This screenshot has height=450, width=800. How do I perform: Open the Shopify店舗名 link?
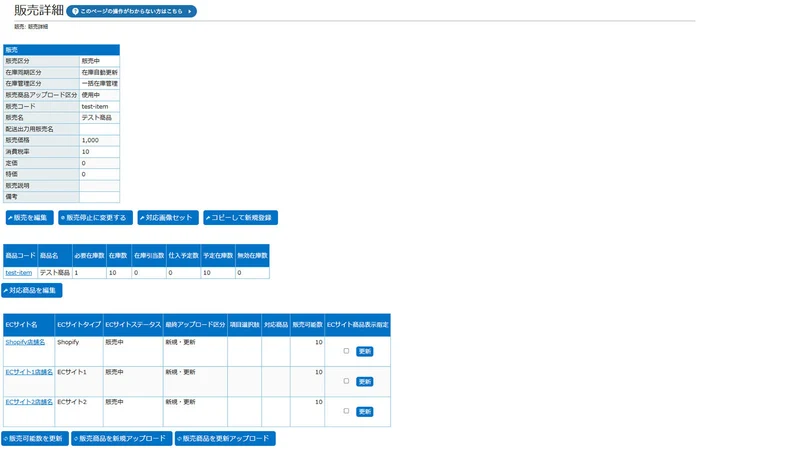point(25,342)
